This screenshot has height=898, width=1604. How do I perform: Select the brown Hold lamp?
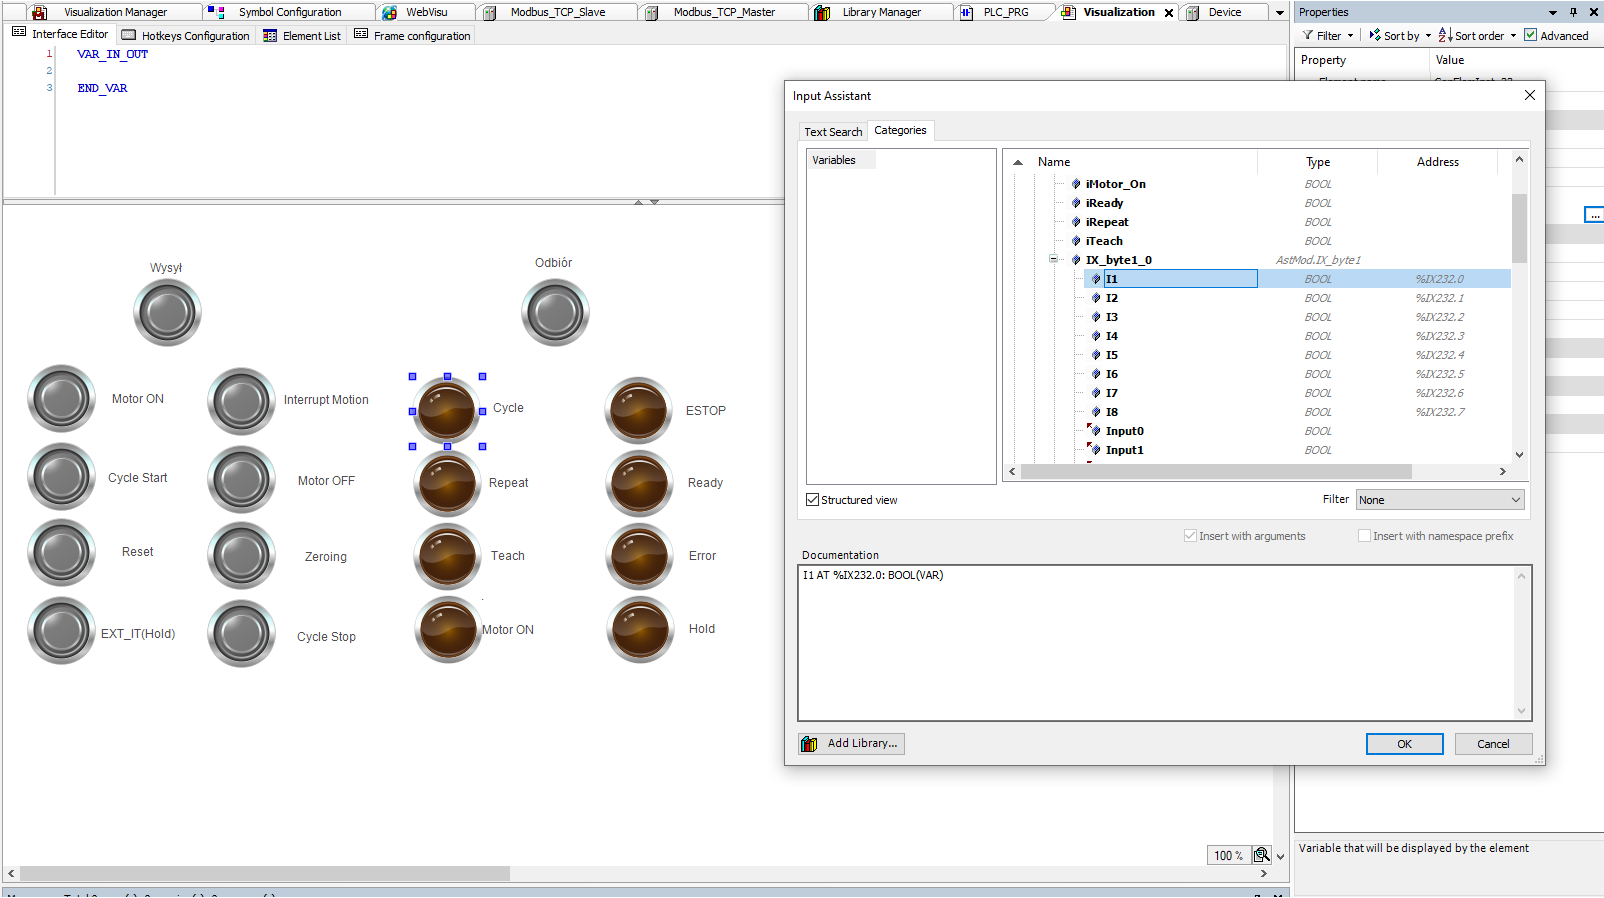point(640,630)
